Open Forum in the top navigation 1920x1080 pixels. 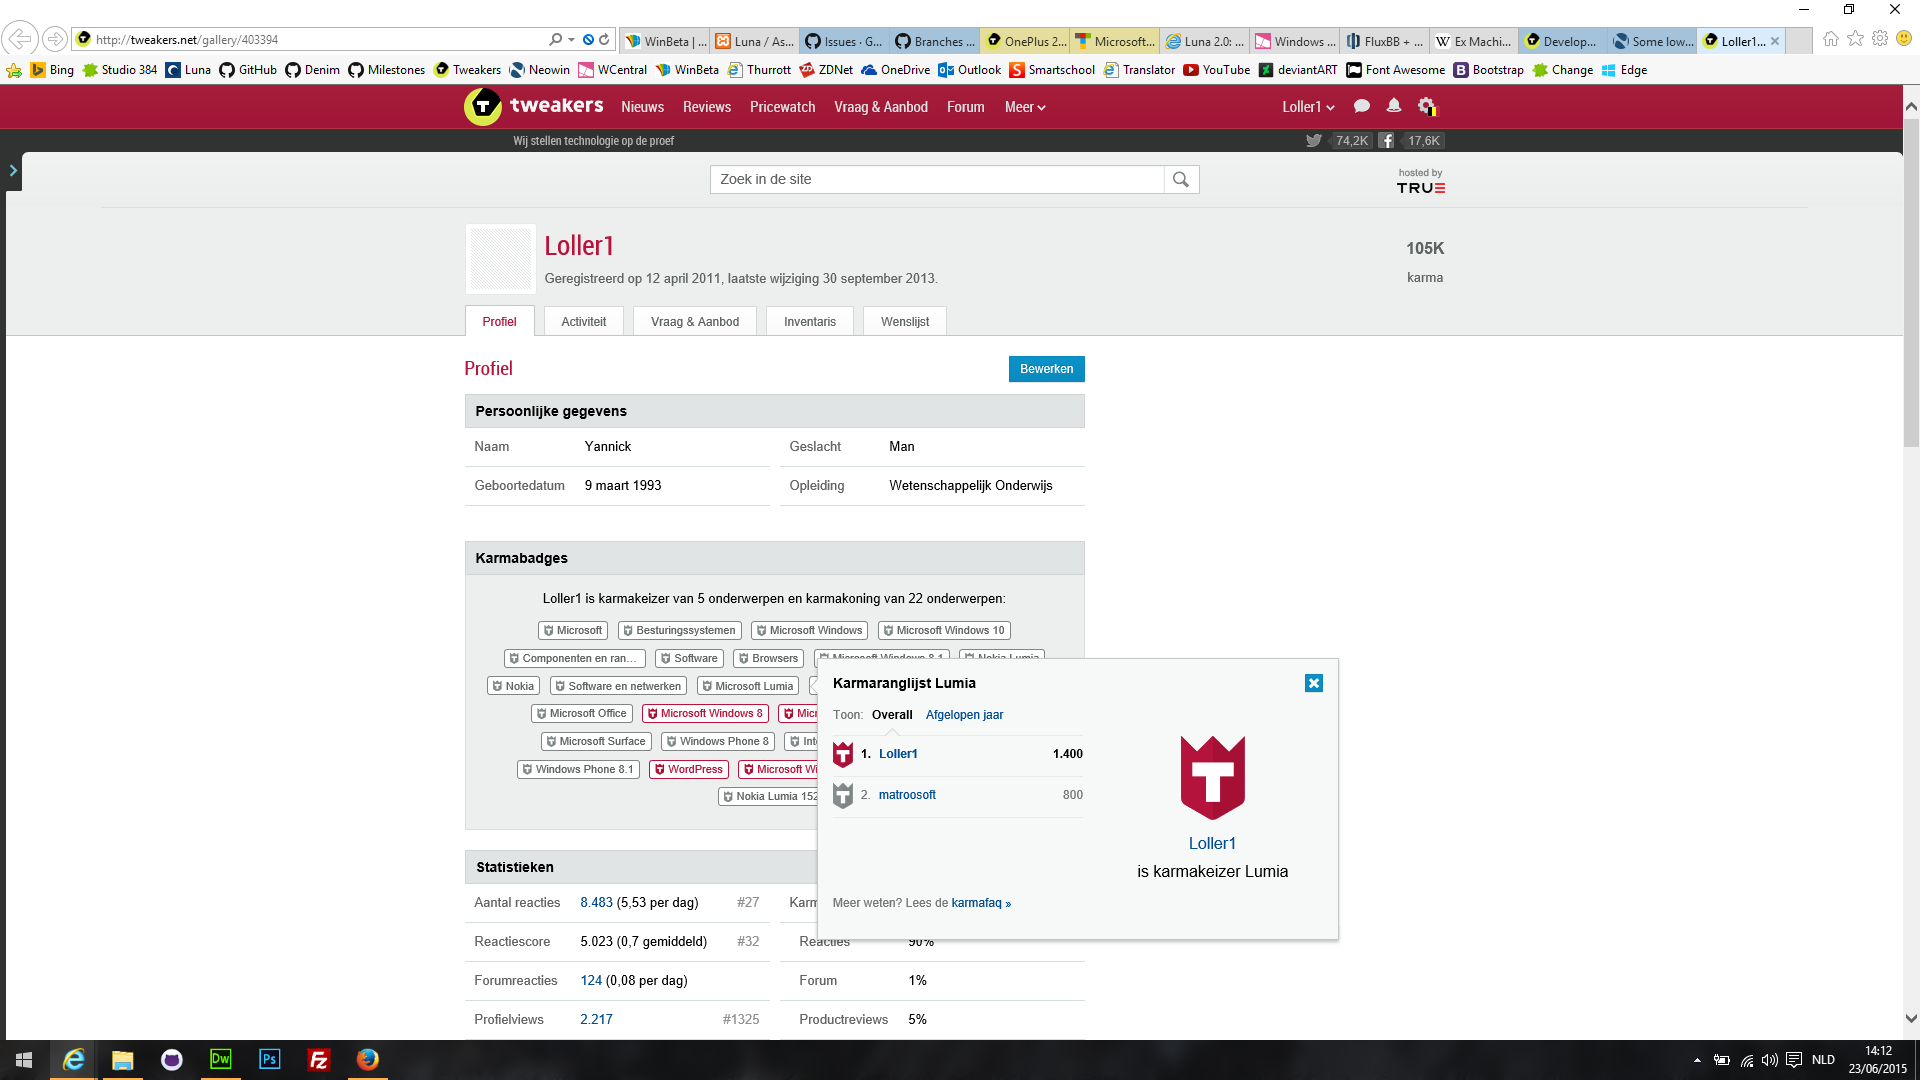click(965, 107)
